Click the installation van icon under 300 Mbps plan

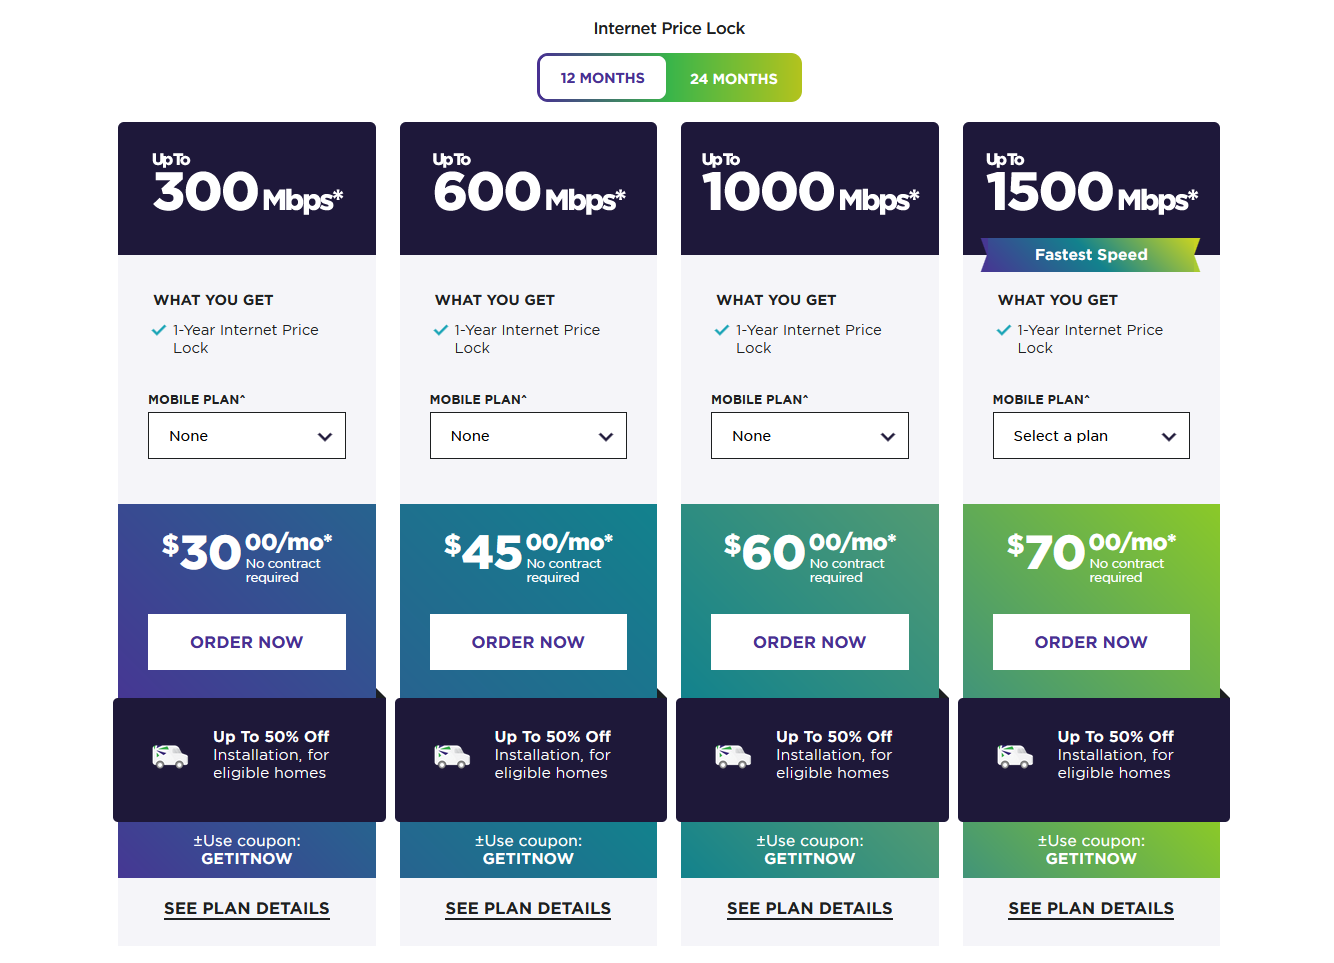click(170, 756)
